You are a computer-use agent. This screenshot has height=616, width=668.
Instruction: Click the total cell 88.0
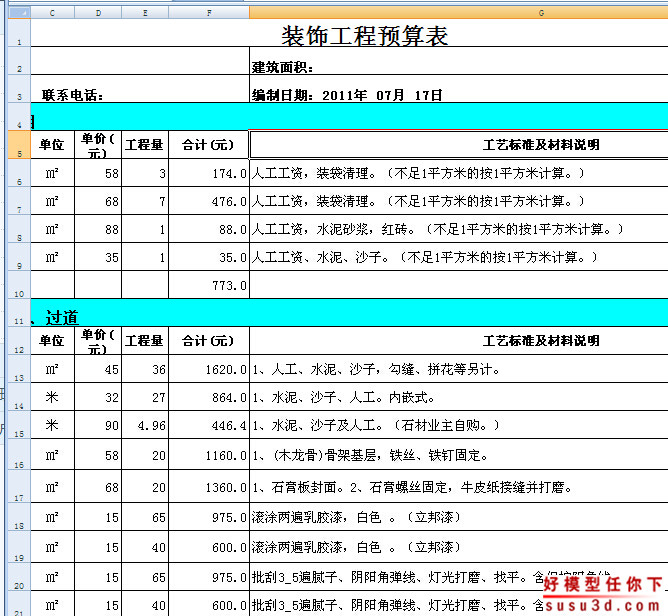tap(209, 229)
